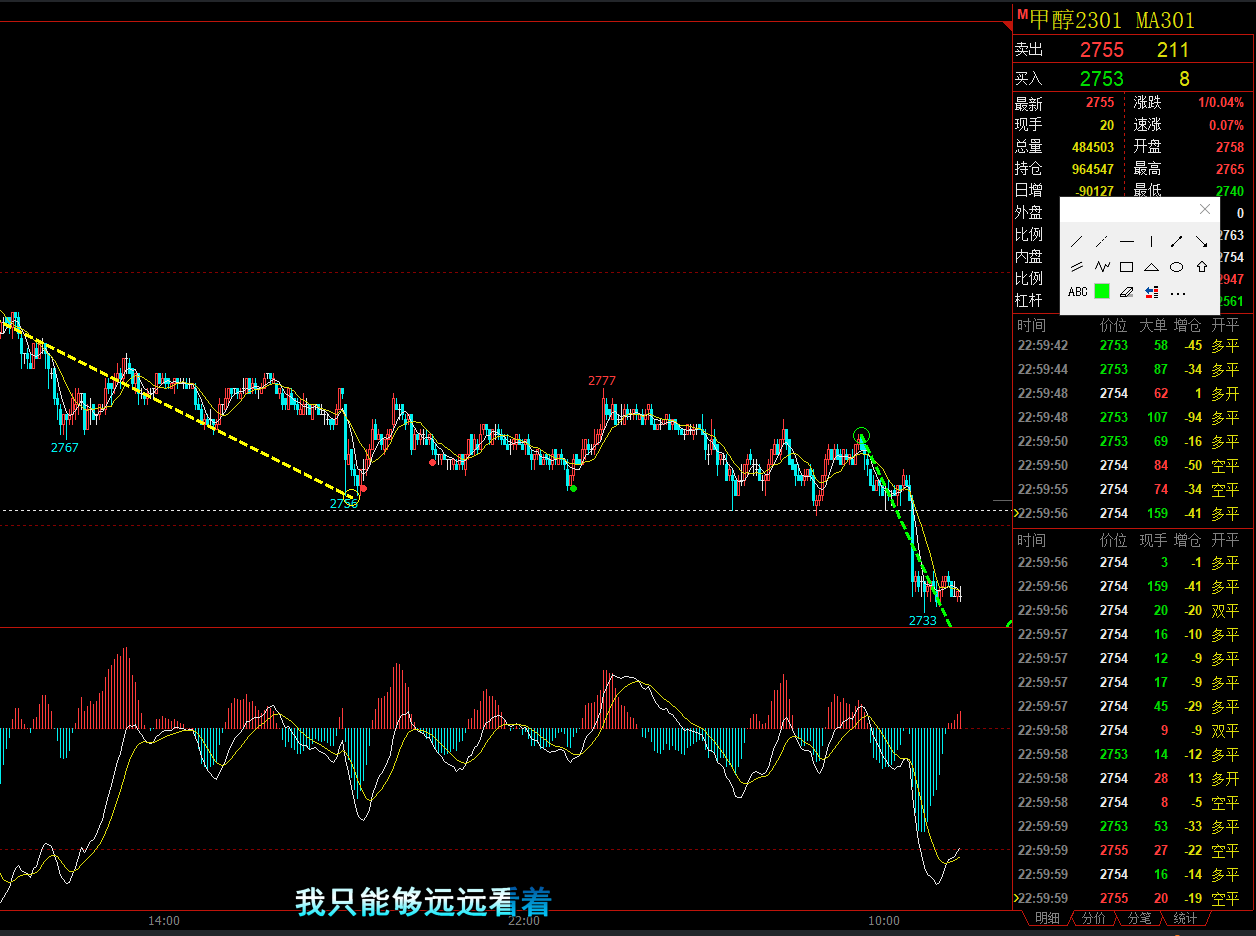Select the dashed line drawing tool
Screen dimensions: 1256x936
pyautogui.click(x=1101, y=241)
